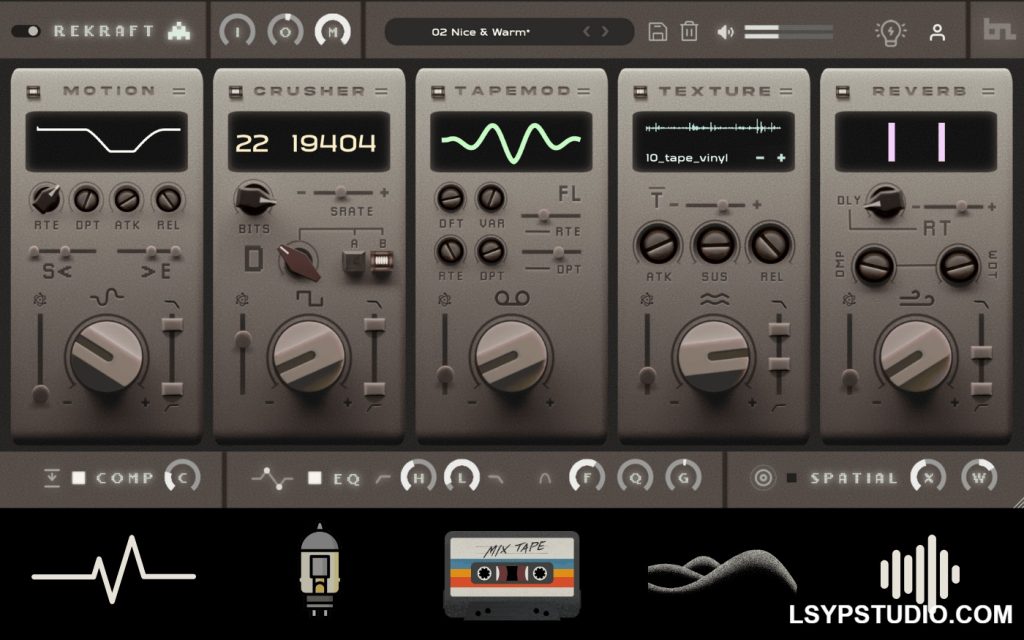Set the Reverb RT slider

click(953, 207)
